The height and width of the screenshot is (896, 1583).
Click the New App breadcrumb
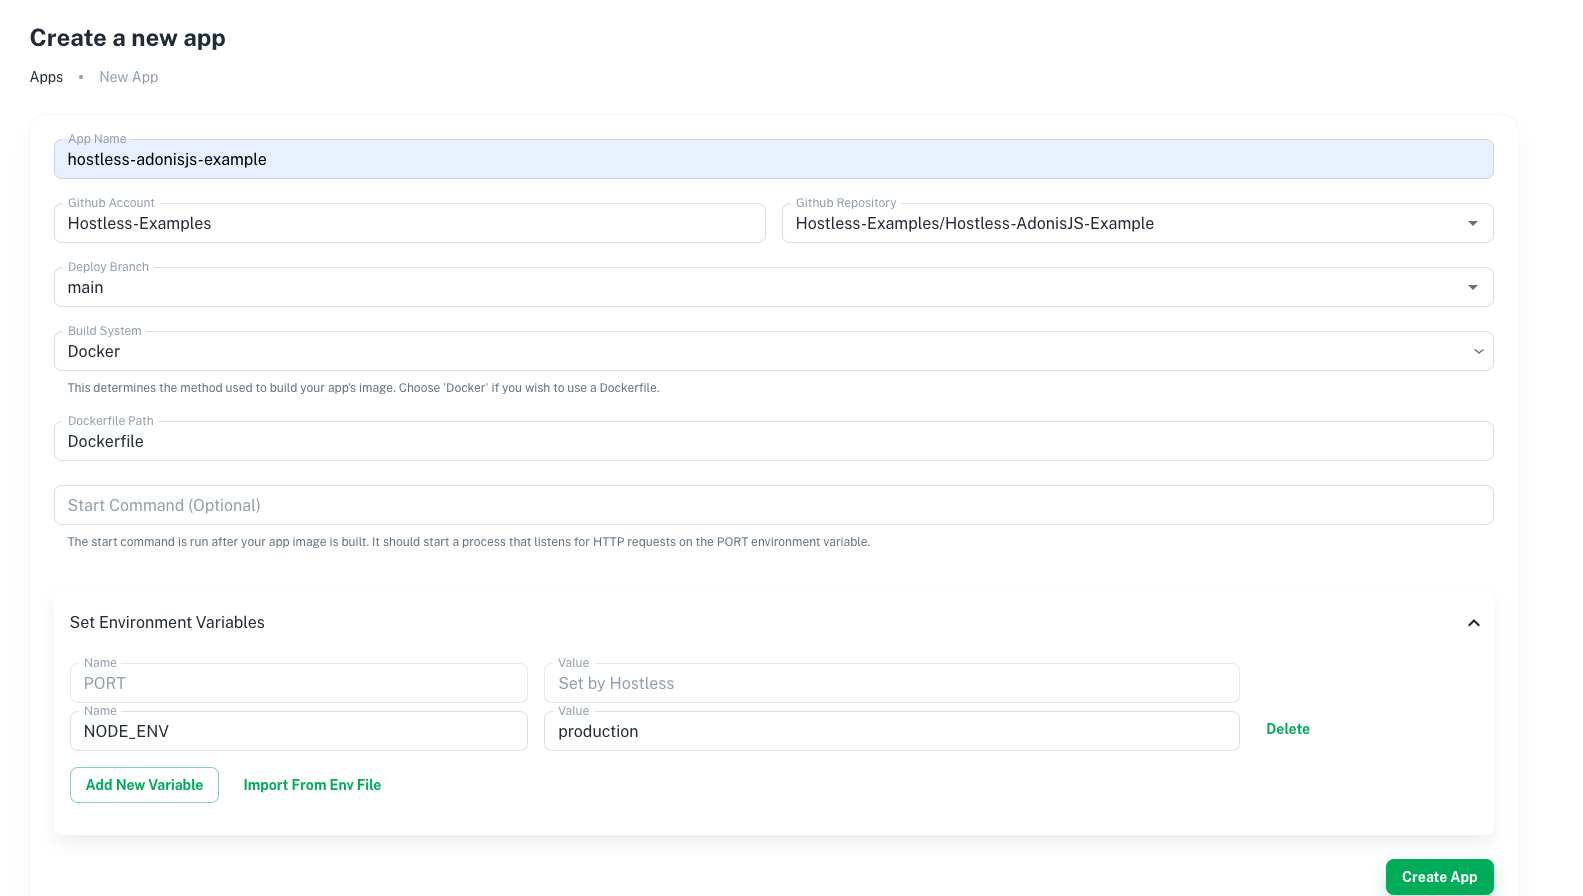click(128, 77)
